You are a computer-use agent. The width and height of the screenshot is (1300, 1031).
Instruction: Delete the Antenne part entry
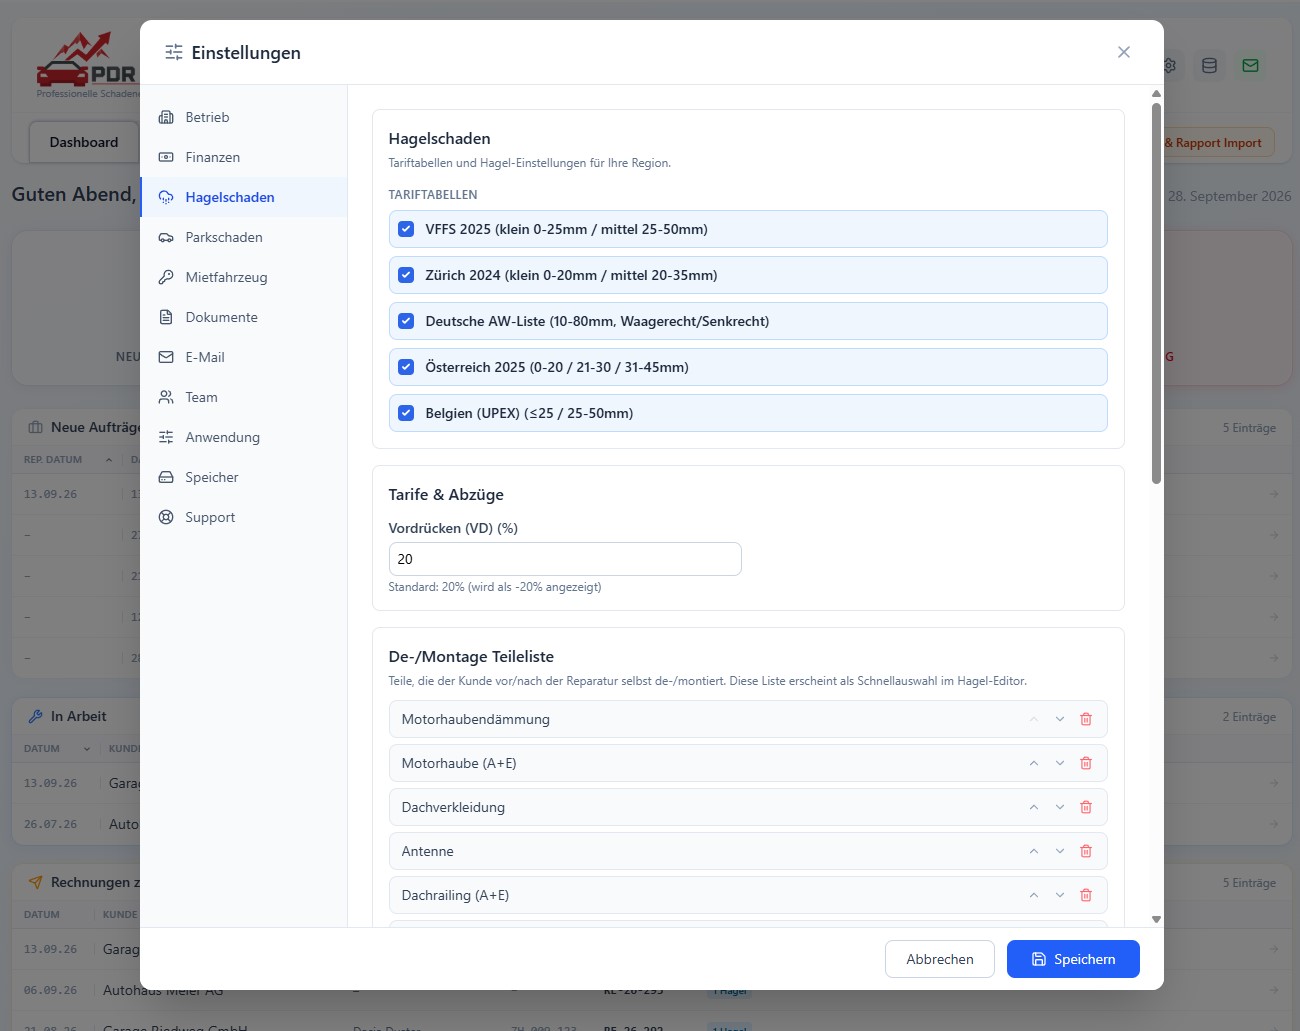(x=1086, y=851)
